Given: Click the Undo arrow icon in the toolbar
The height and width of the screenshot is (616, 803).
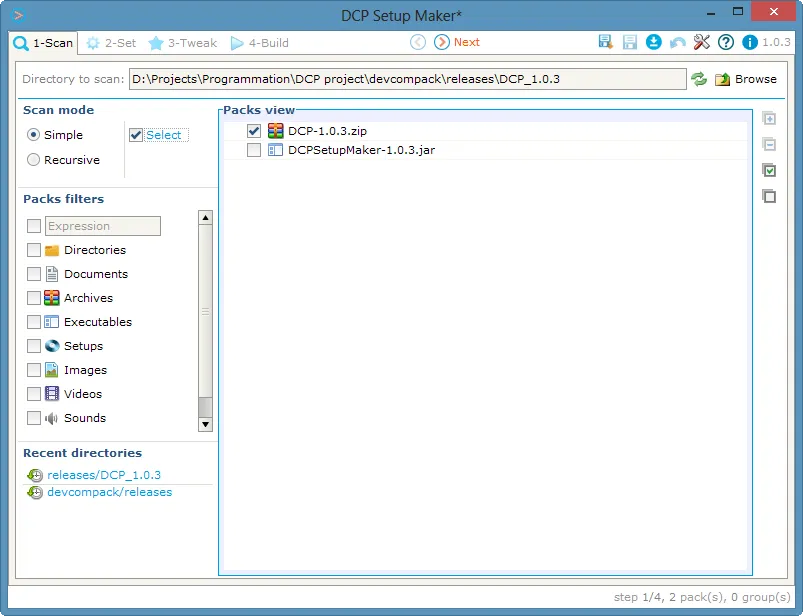Looking at the screenshot, I should coord(677,43).
